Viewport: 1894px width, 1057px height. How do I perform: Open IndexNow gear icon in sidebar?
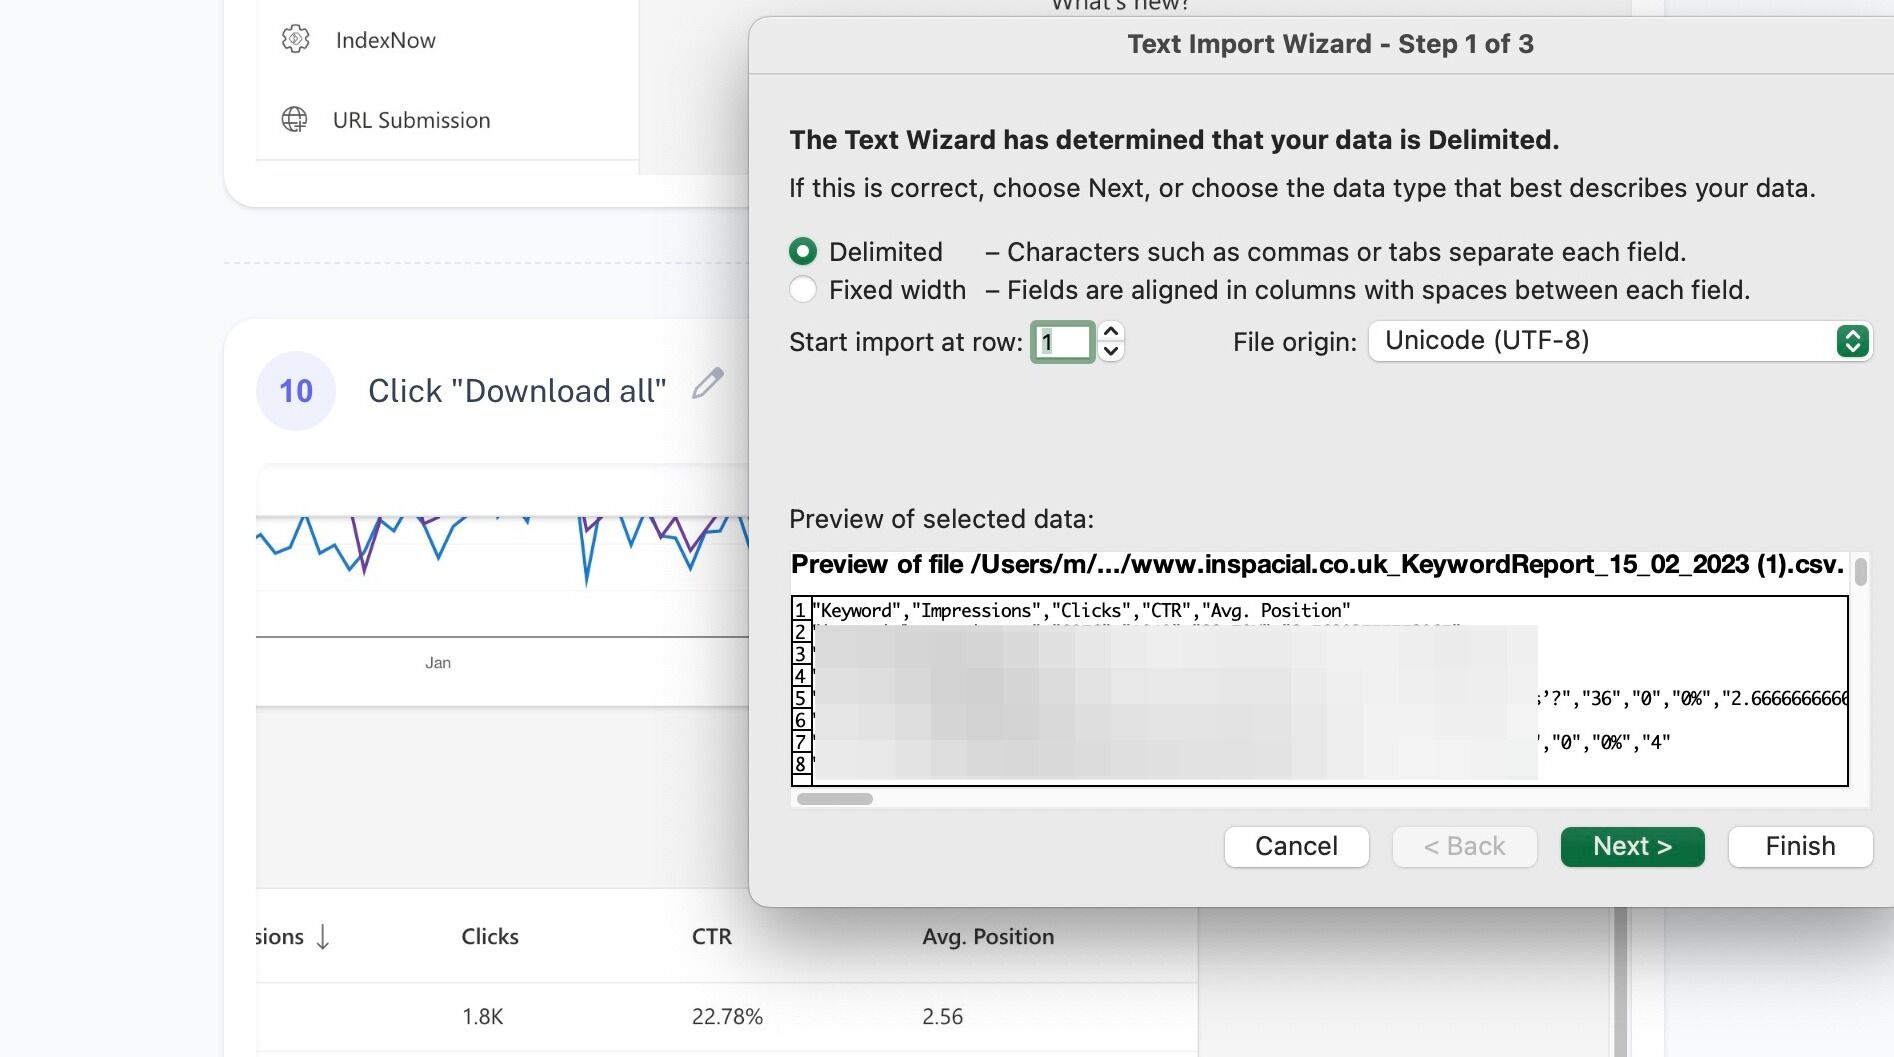295,40
